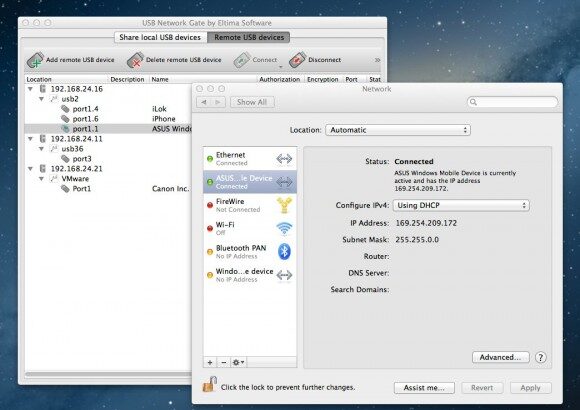
Task: Select the port1.4 iLok row
Action: point(108,109)
